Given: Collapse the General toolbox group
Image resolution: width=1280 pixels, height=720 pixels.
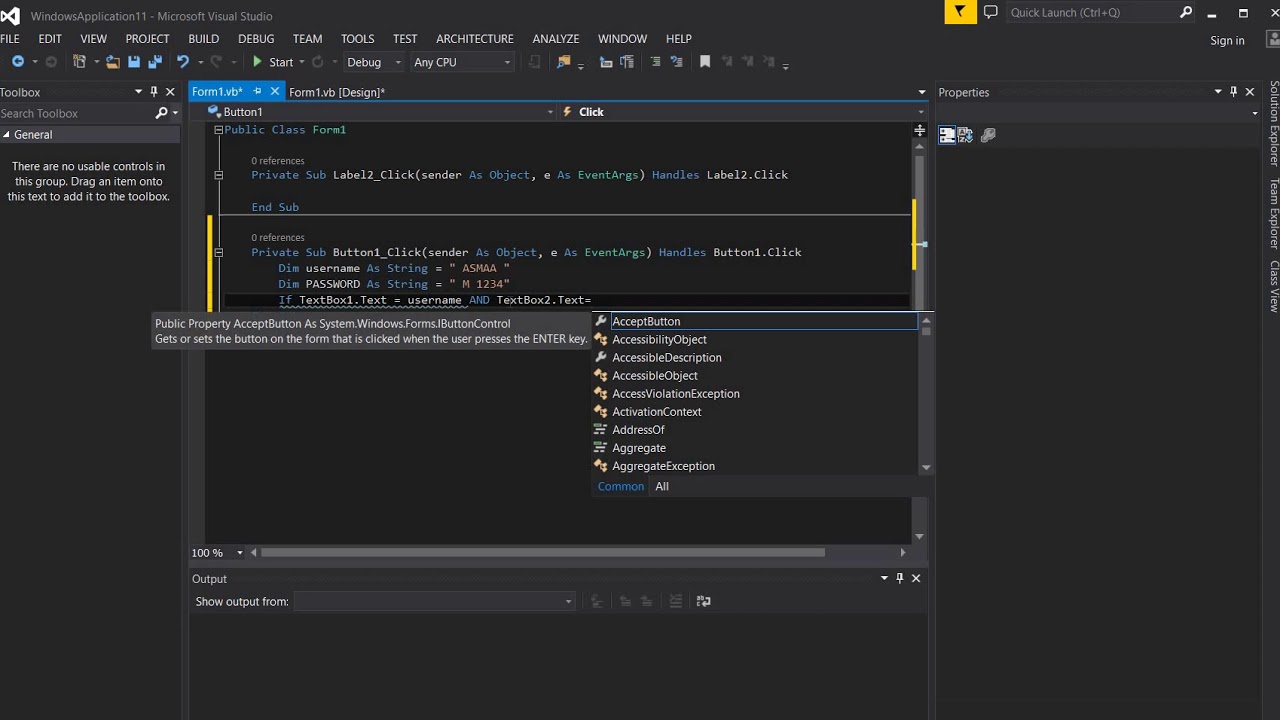Looking at the screenshot, I should [6, 135].
